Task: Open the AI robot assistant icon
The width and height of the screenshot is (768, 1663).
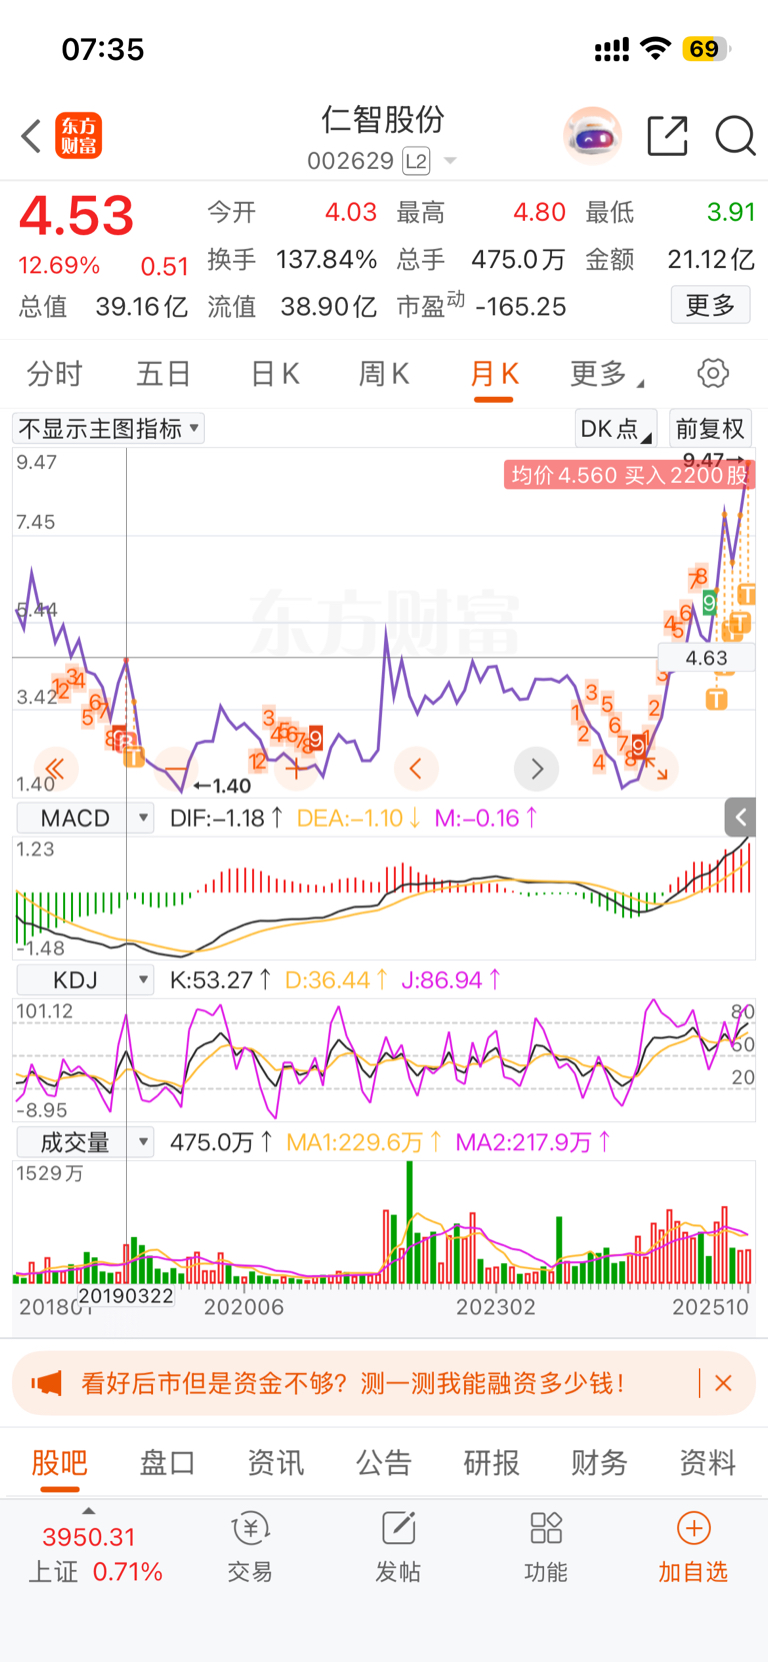Action: point(592,135)
